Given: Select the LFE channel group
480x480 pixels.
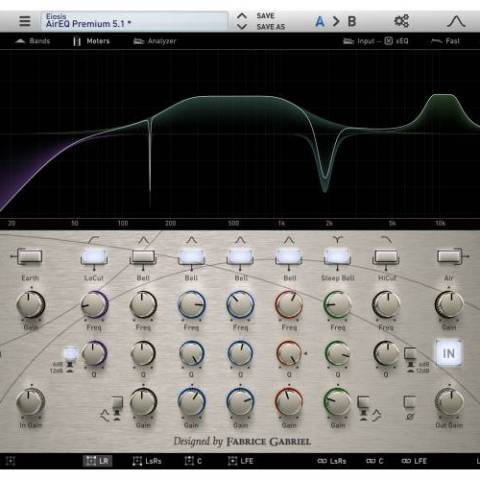Looking at the screenshot, I should click(x=241, y=461).
